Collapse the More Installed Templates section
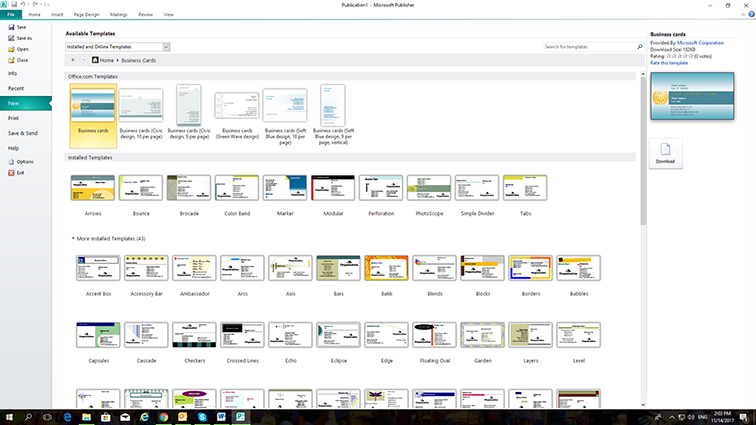The height and width of the screenshot is (425, 756). [73, 238]
